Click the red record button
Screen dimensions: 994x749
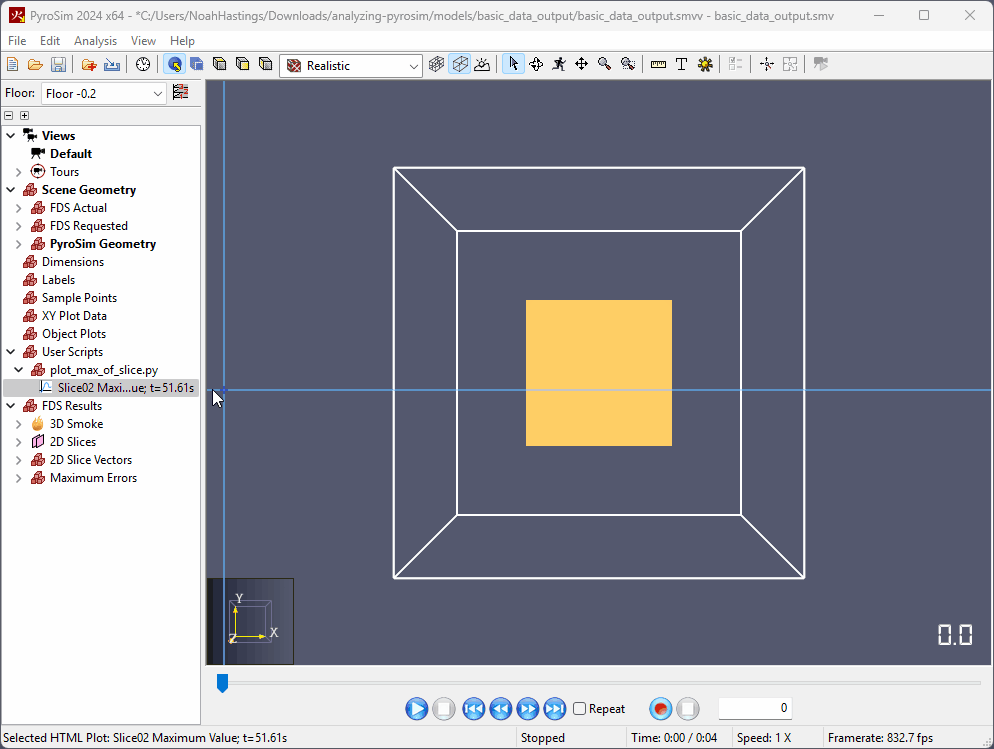click(x=661, y=708)
